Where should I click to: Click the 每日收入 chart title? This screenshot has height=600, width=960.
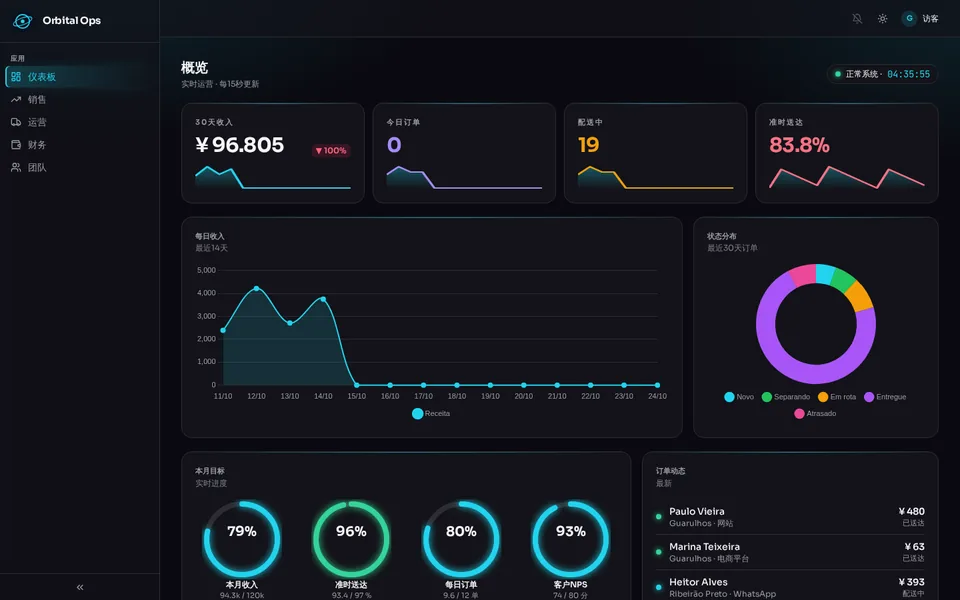coord(210,236)
